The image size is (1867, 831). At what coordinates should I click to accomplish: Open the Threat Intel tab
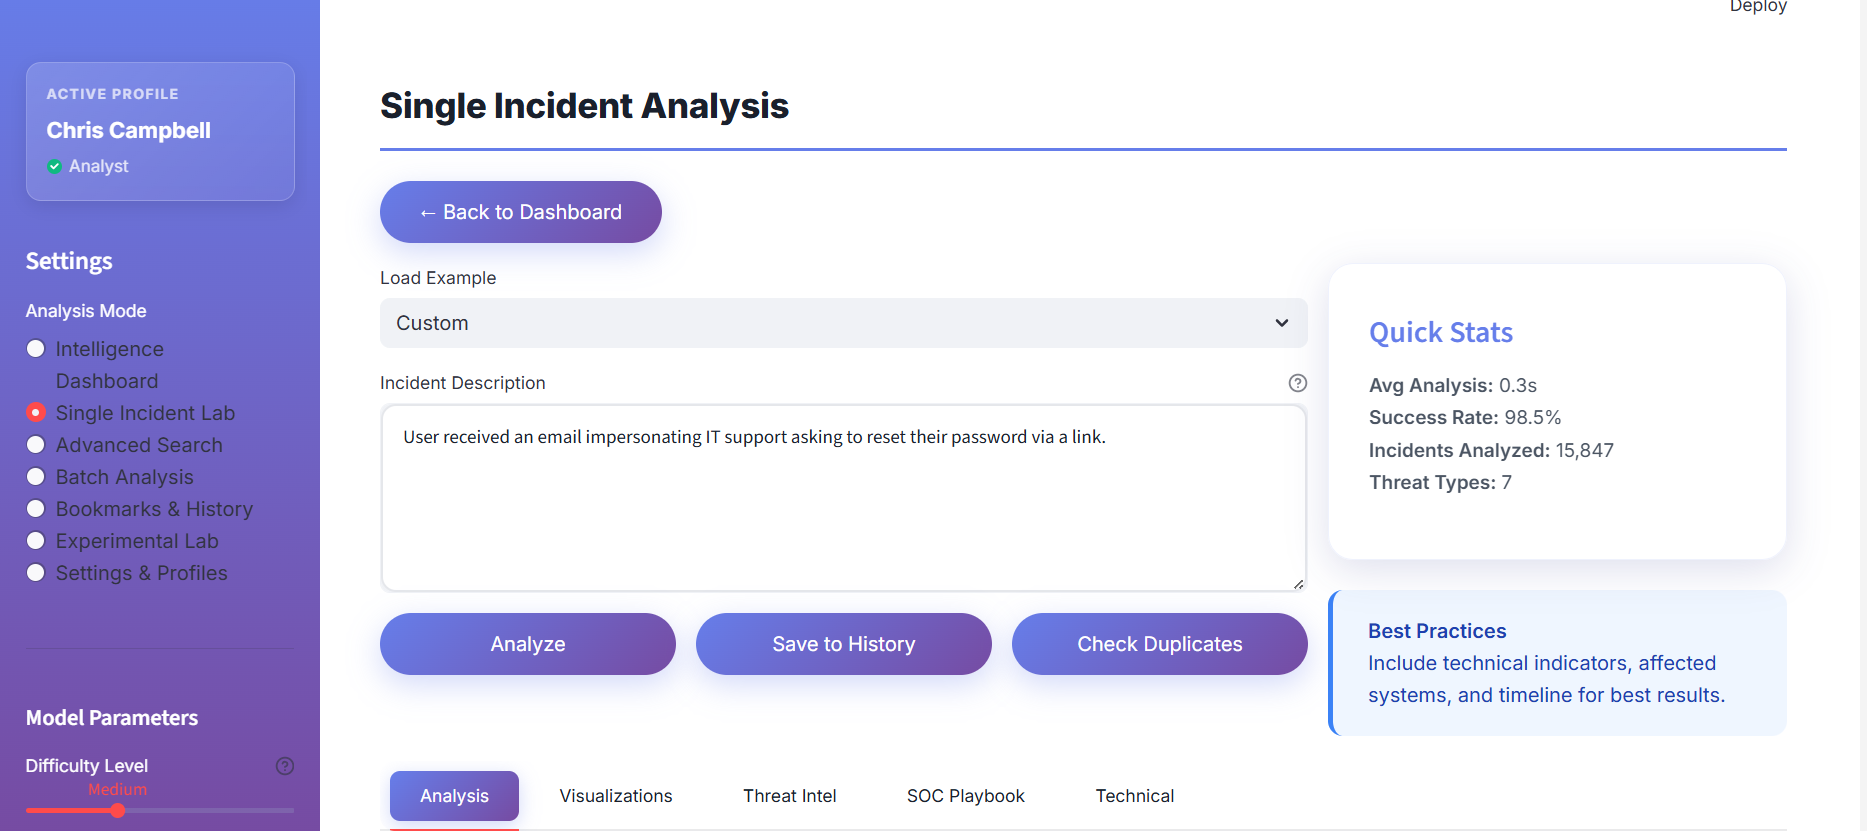point(789,795)
